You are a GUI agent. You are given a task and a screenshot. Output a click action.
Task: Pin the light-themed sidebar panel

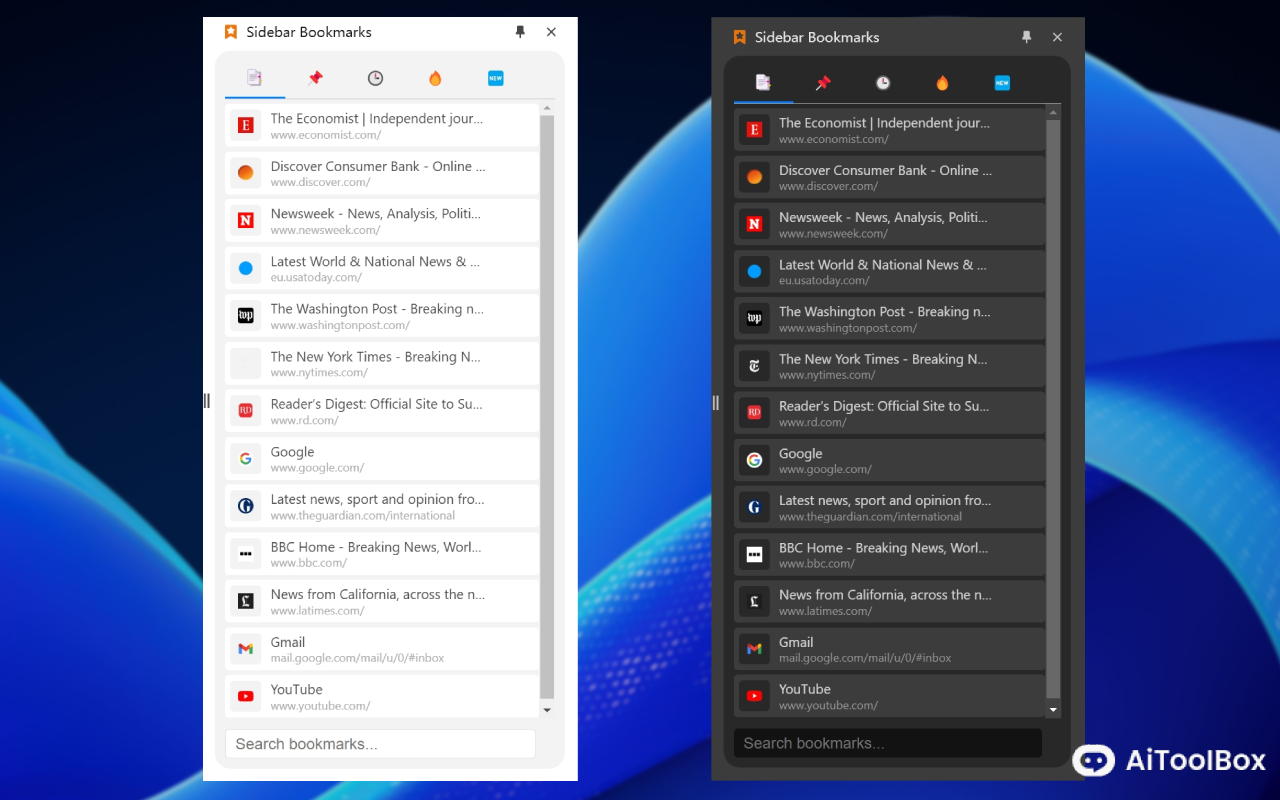[x=520, y=32]
